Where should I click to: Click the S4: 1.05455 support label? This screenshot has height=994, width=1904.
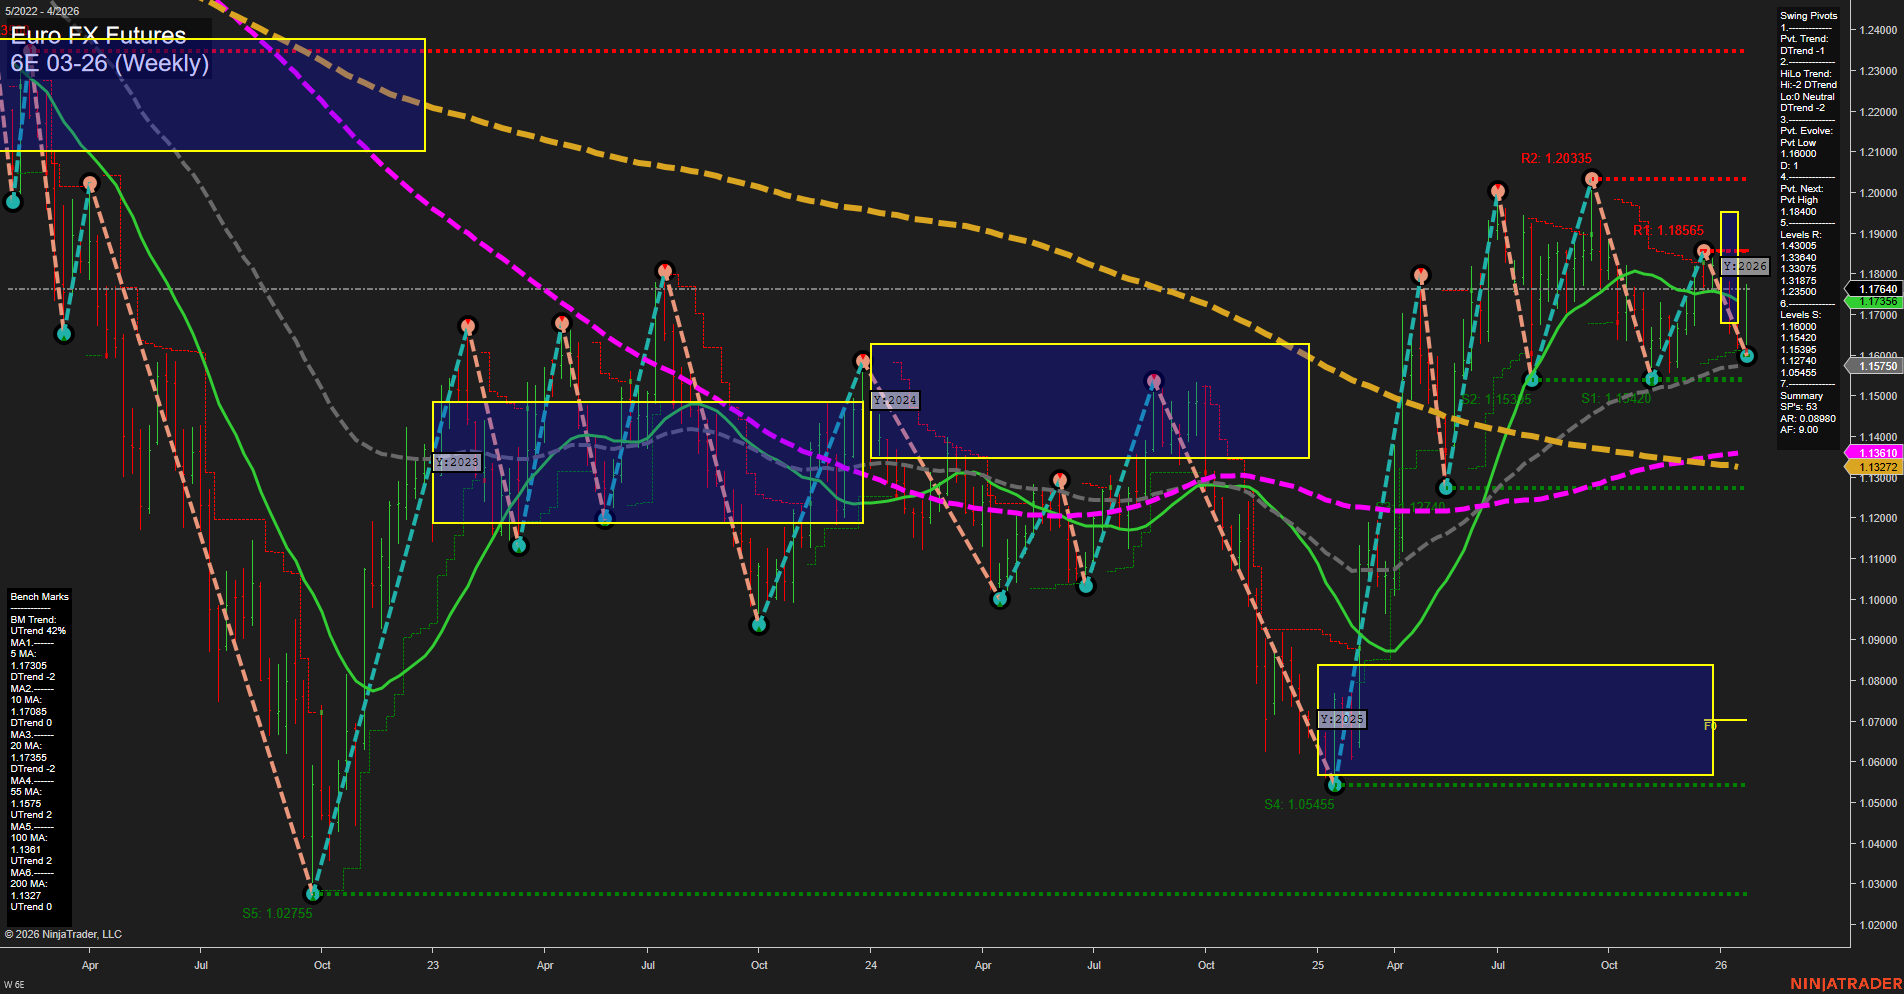pyautogui.click(x=1300, y=803)
